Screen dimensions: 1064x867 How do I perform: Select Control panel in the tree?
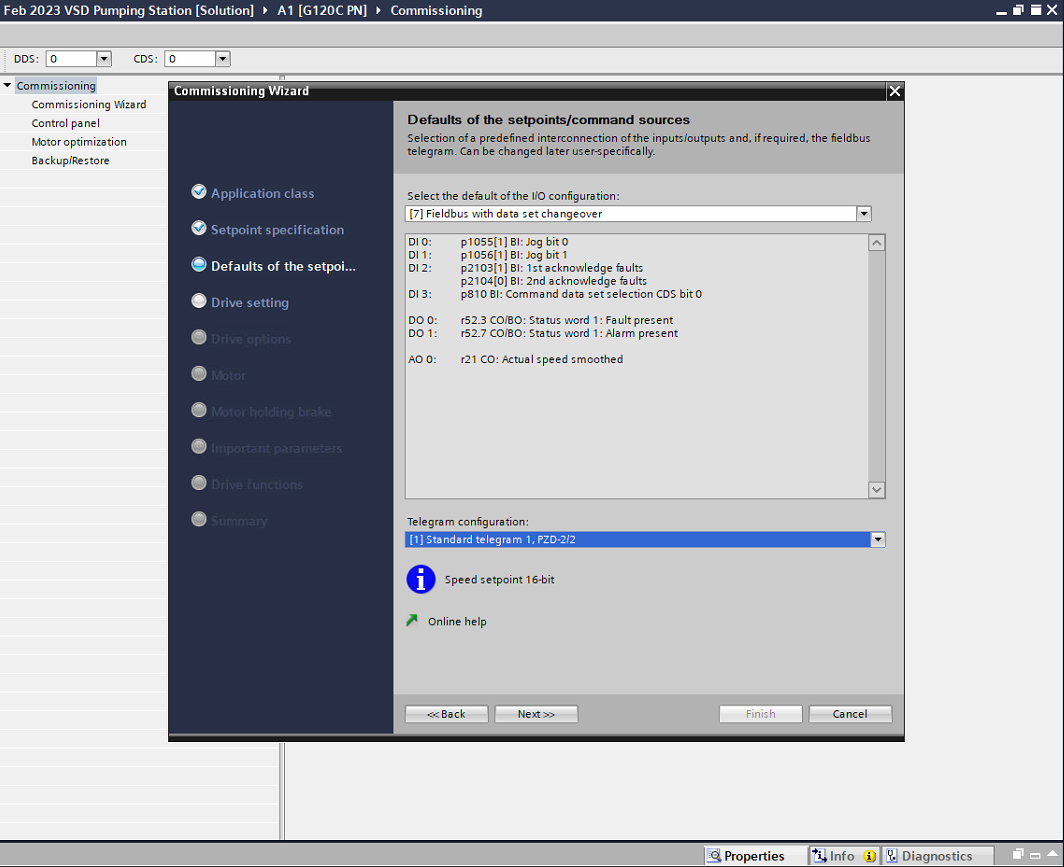point(65,123)
